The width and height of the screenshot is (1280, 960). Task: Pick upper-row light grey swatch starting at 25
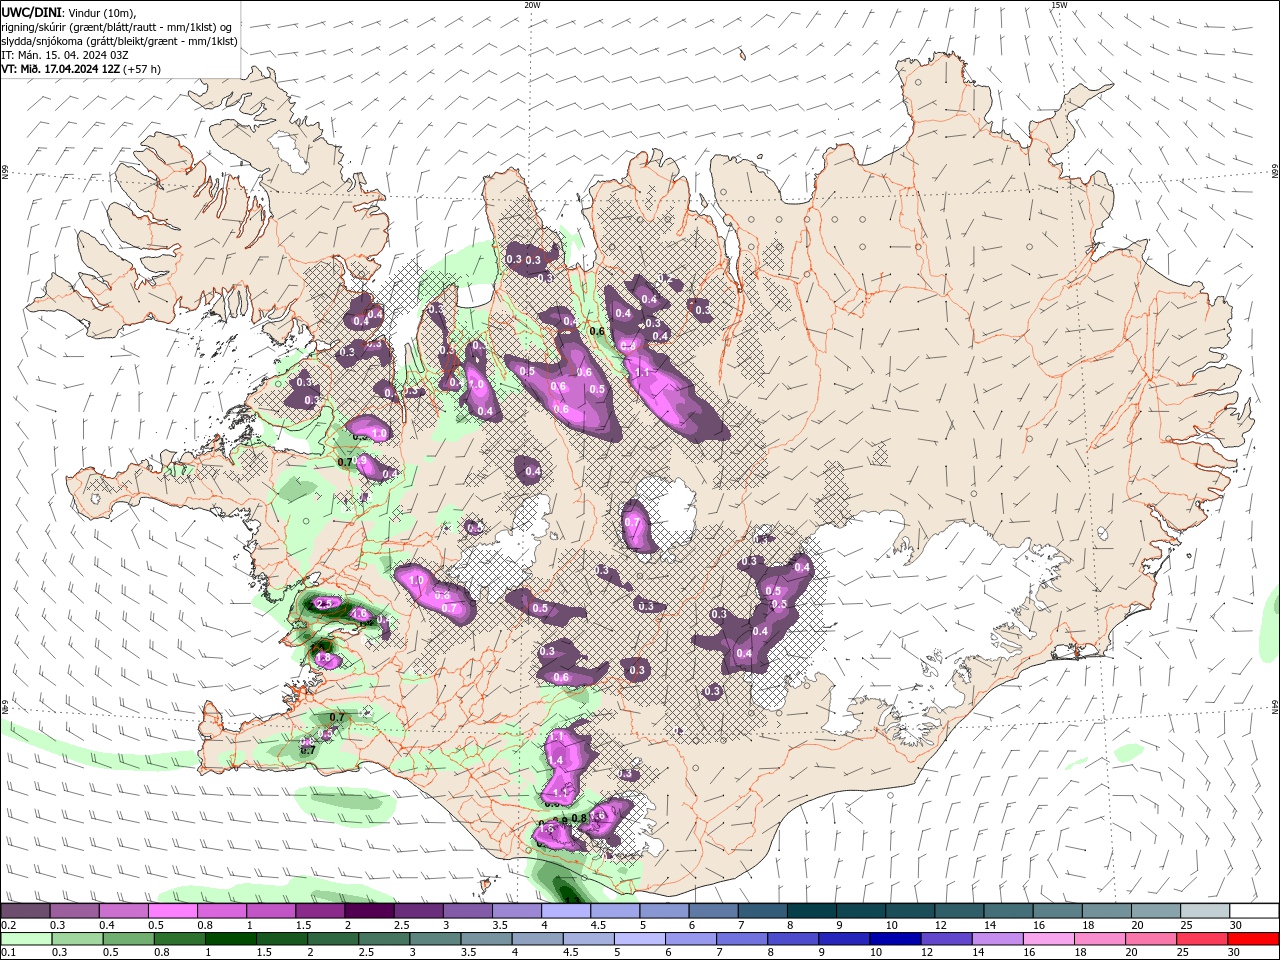coord(1205,911)
